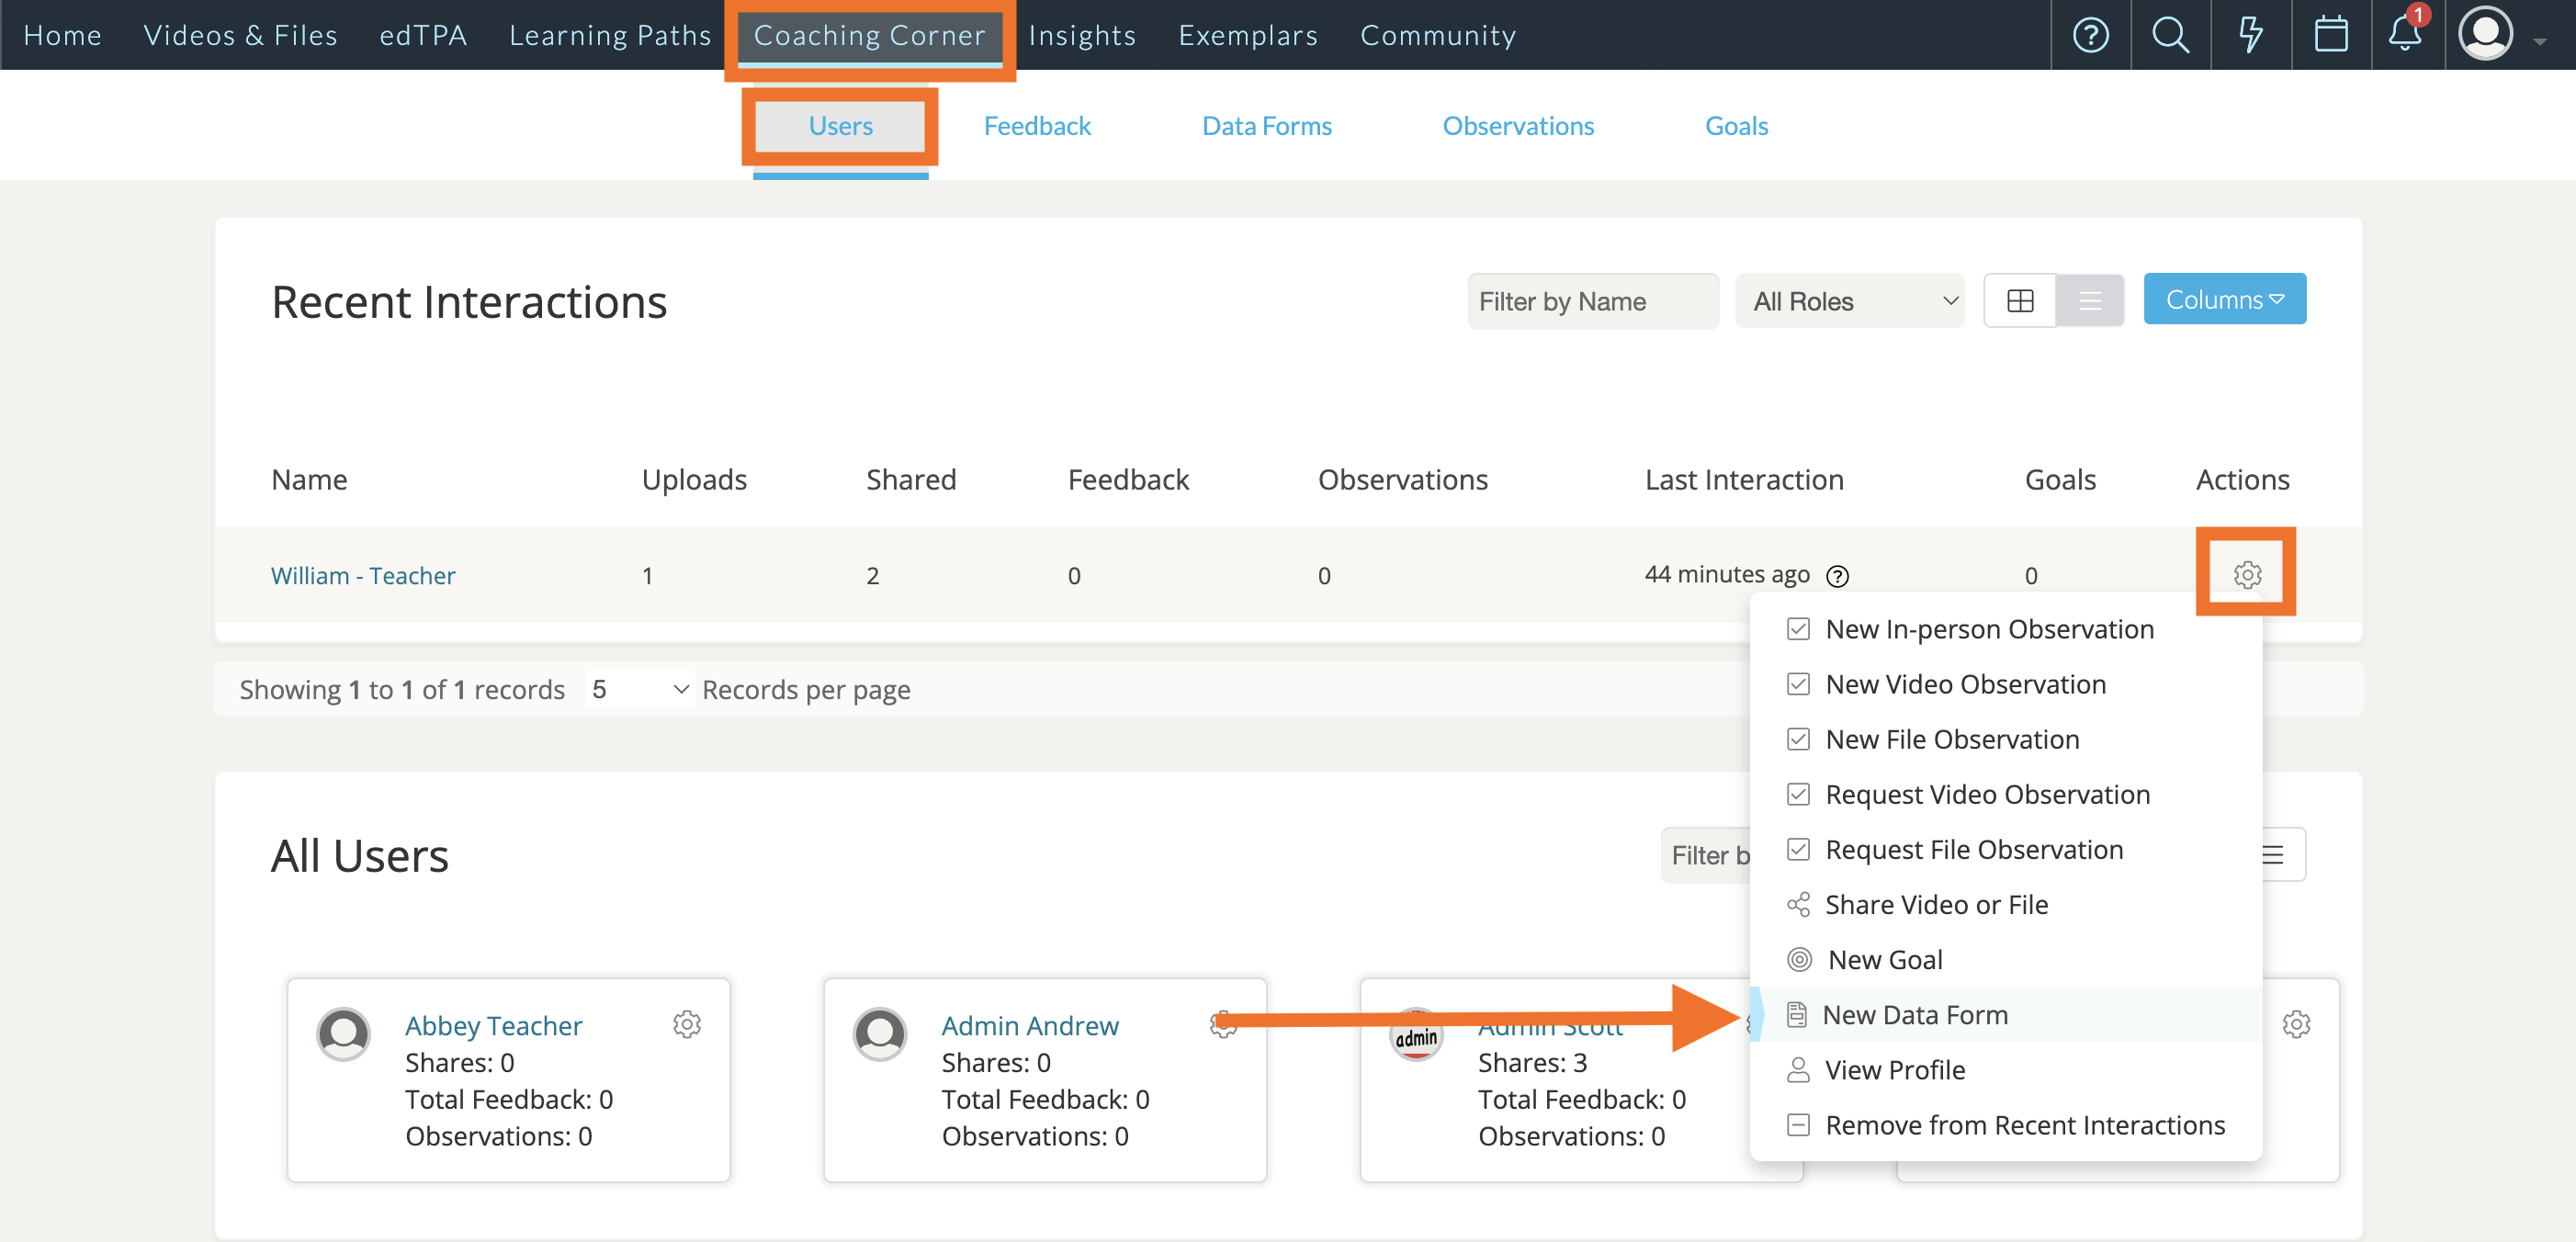
Task: Open notifications bell icon
Action: [2405, 35]
